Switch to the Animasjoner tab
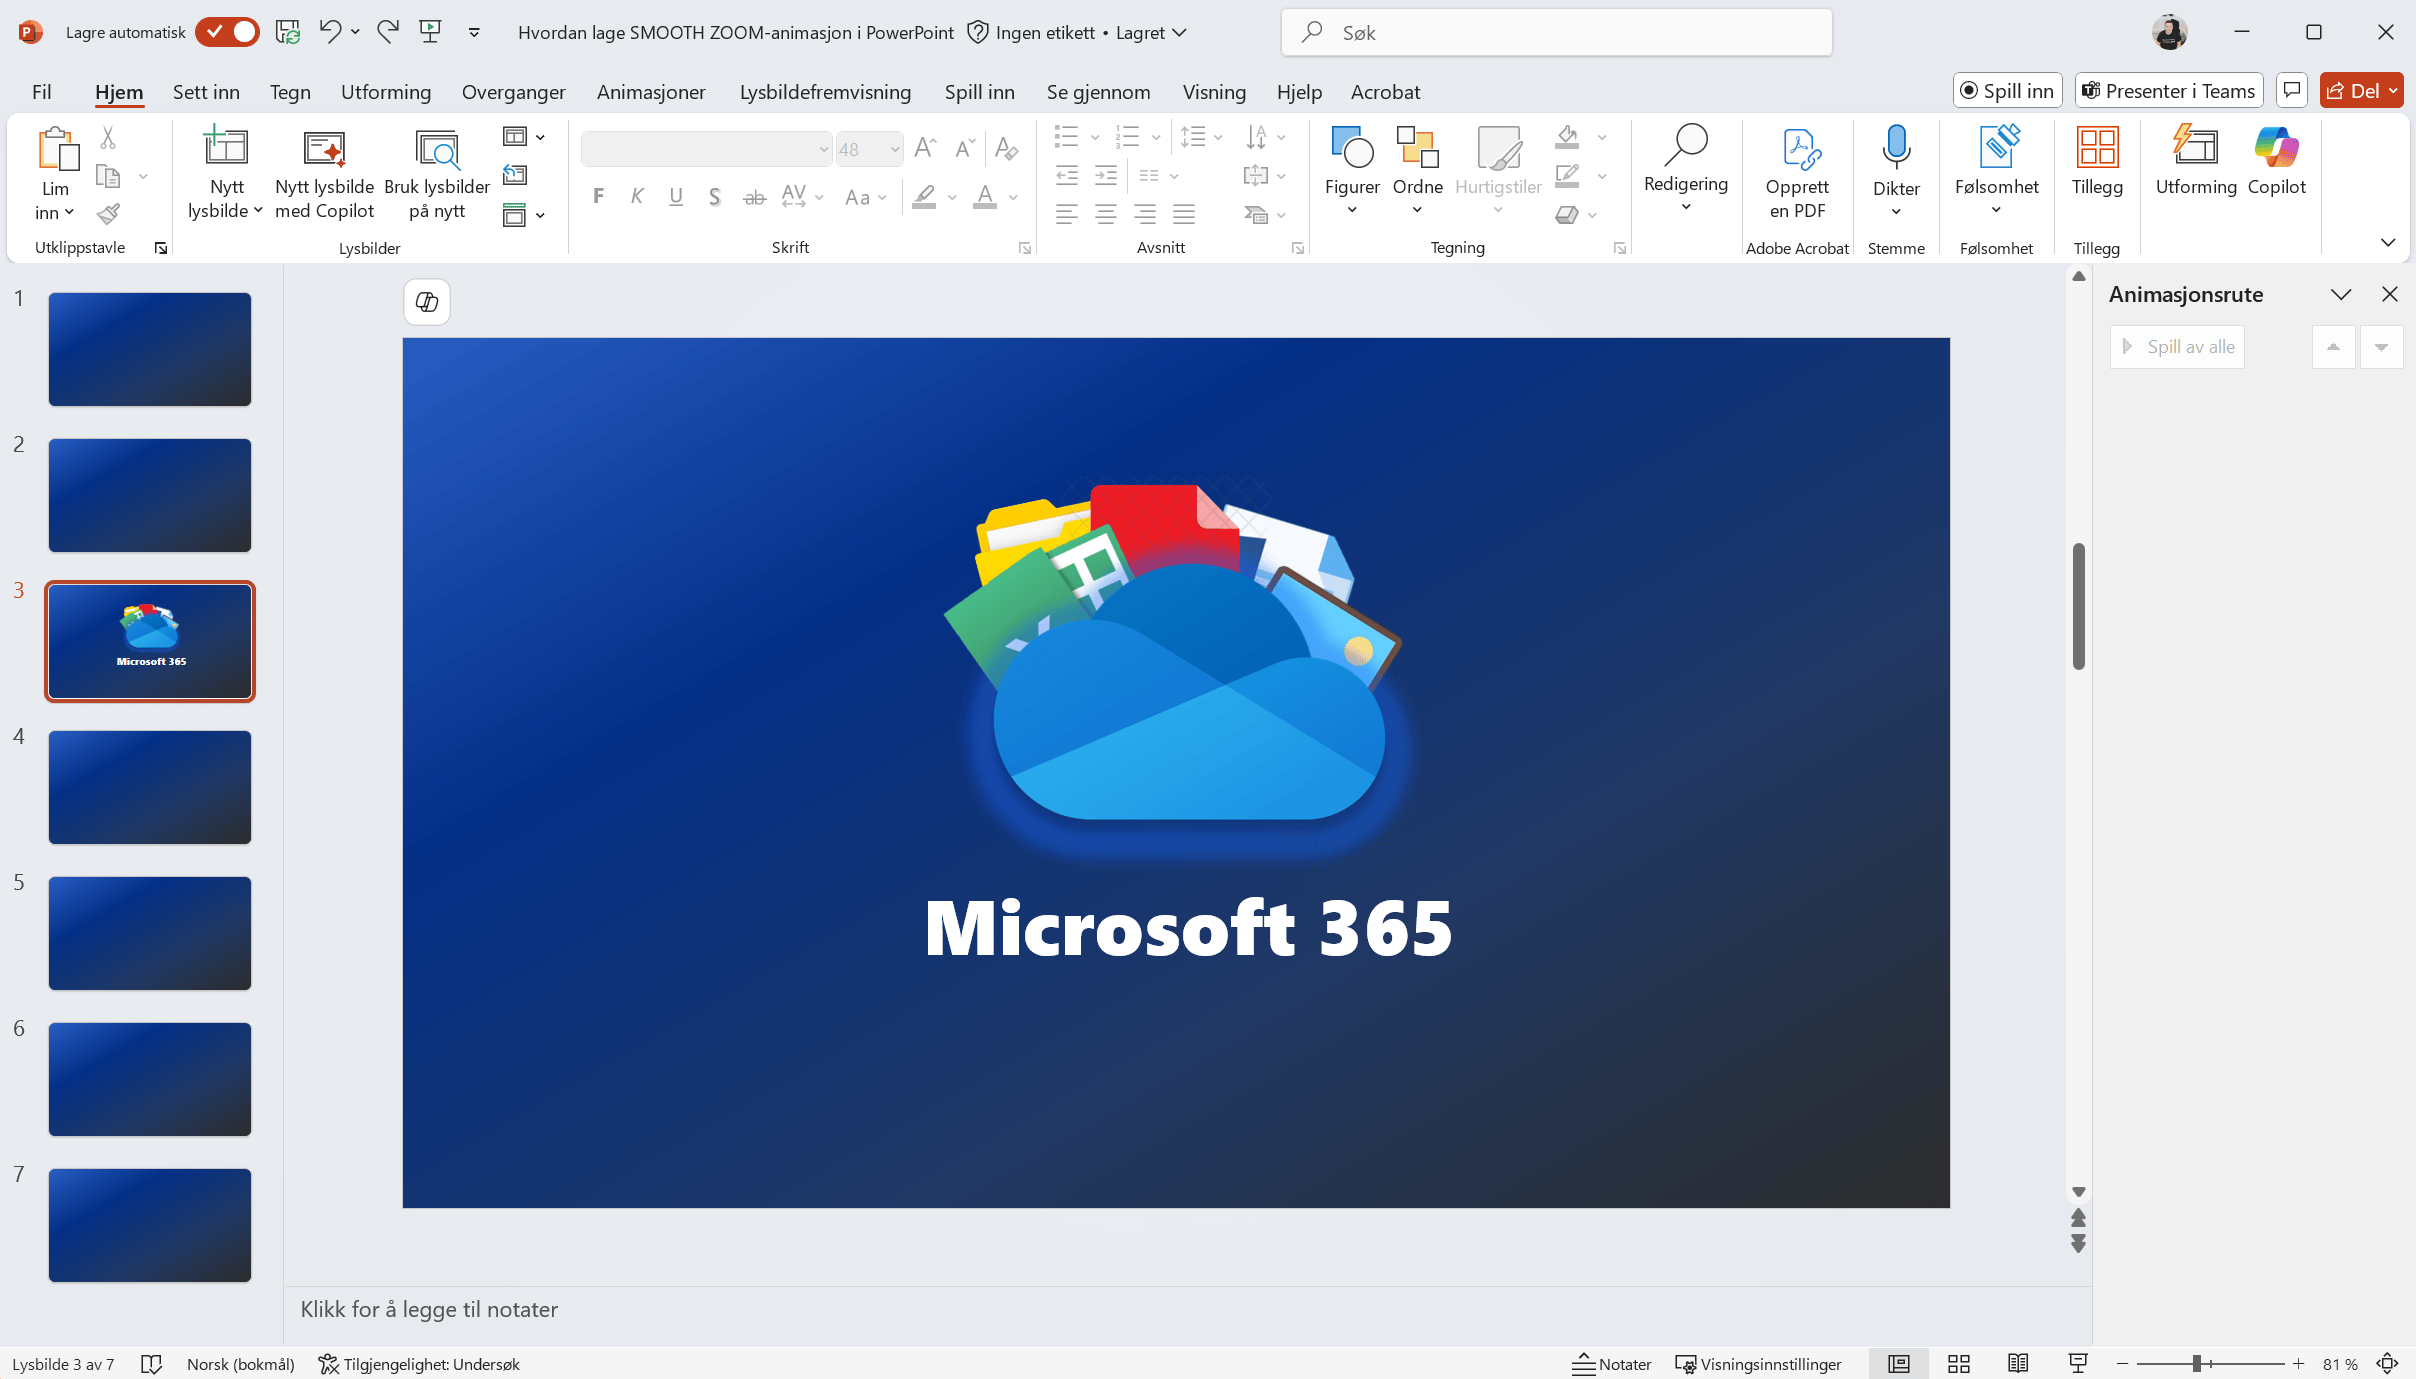Viewport: 2416px width, 1379px height. pos(651,92)
